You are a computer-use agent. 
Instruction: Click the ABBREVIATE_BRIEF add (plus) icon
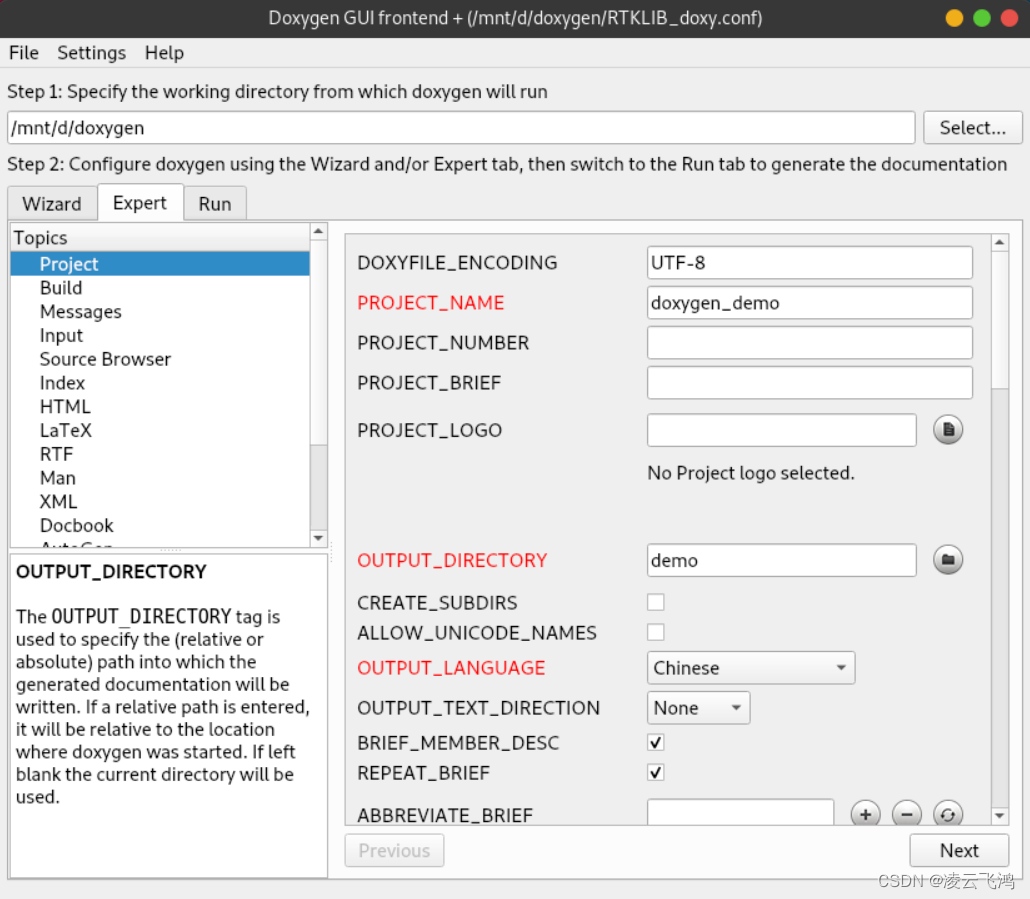[x=865, y=814]
